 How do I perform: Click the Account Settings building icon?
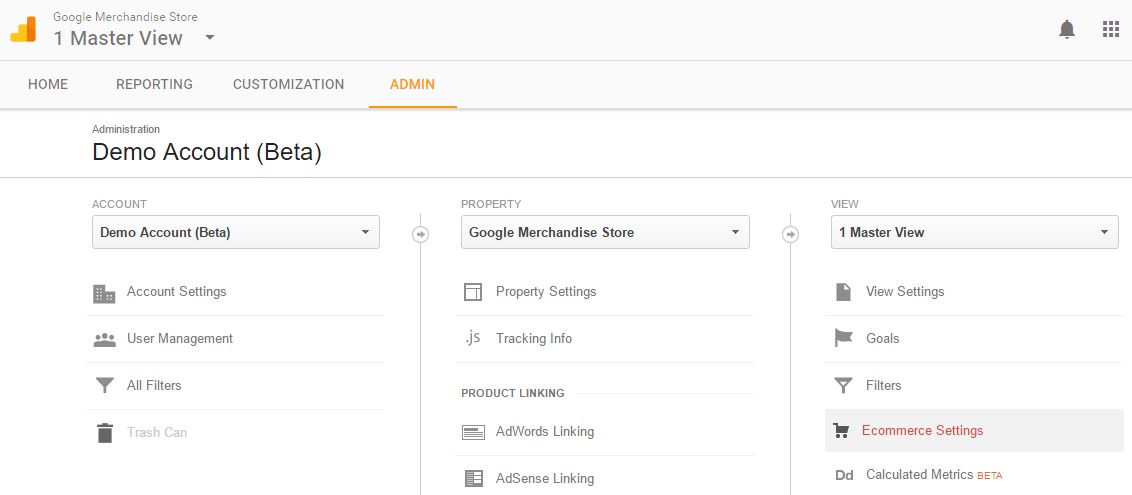[x=104, y=293]
